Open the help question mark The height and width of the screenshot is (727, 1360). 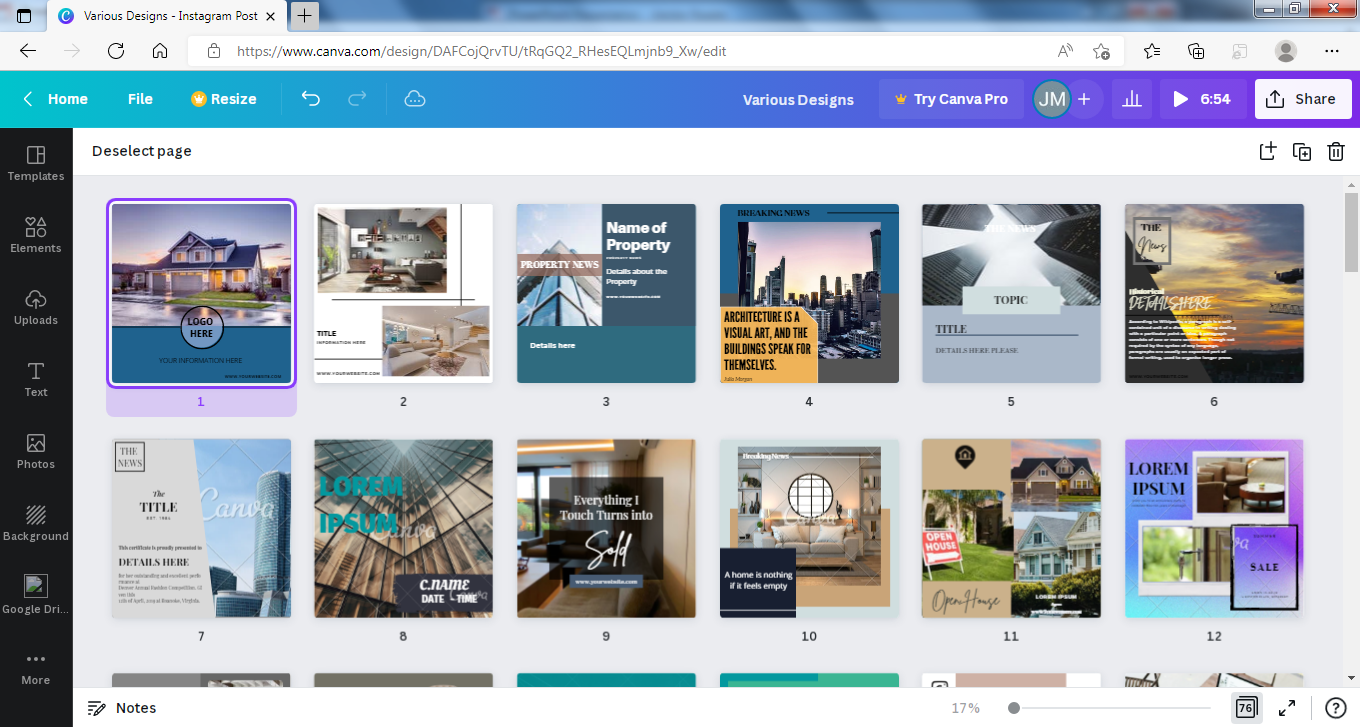click(x=1335, y=708)
